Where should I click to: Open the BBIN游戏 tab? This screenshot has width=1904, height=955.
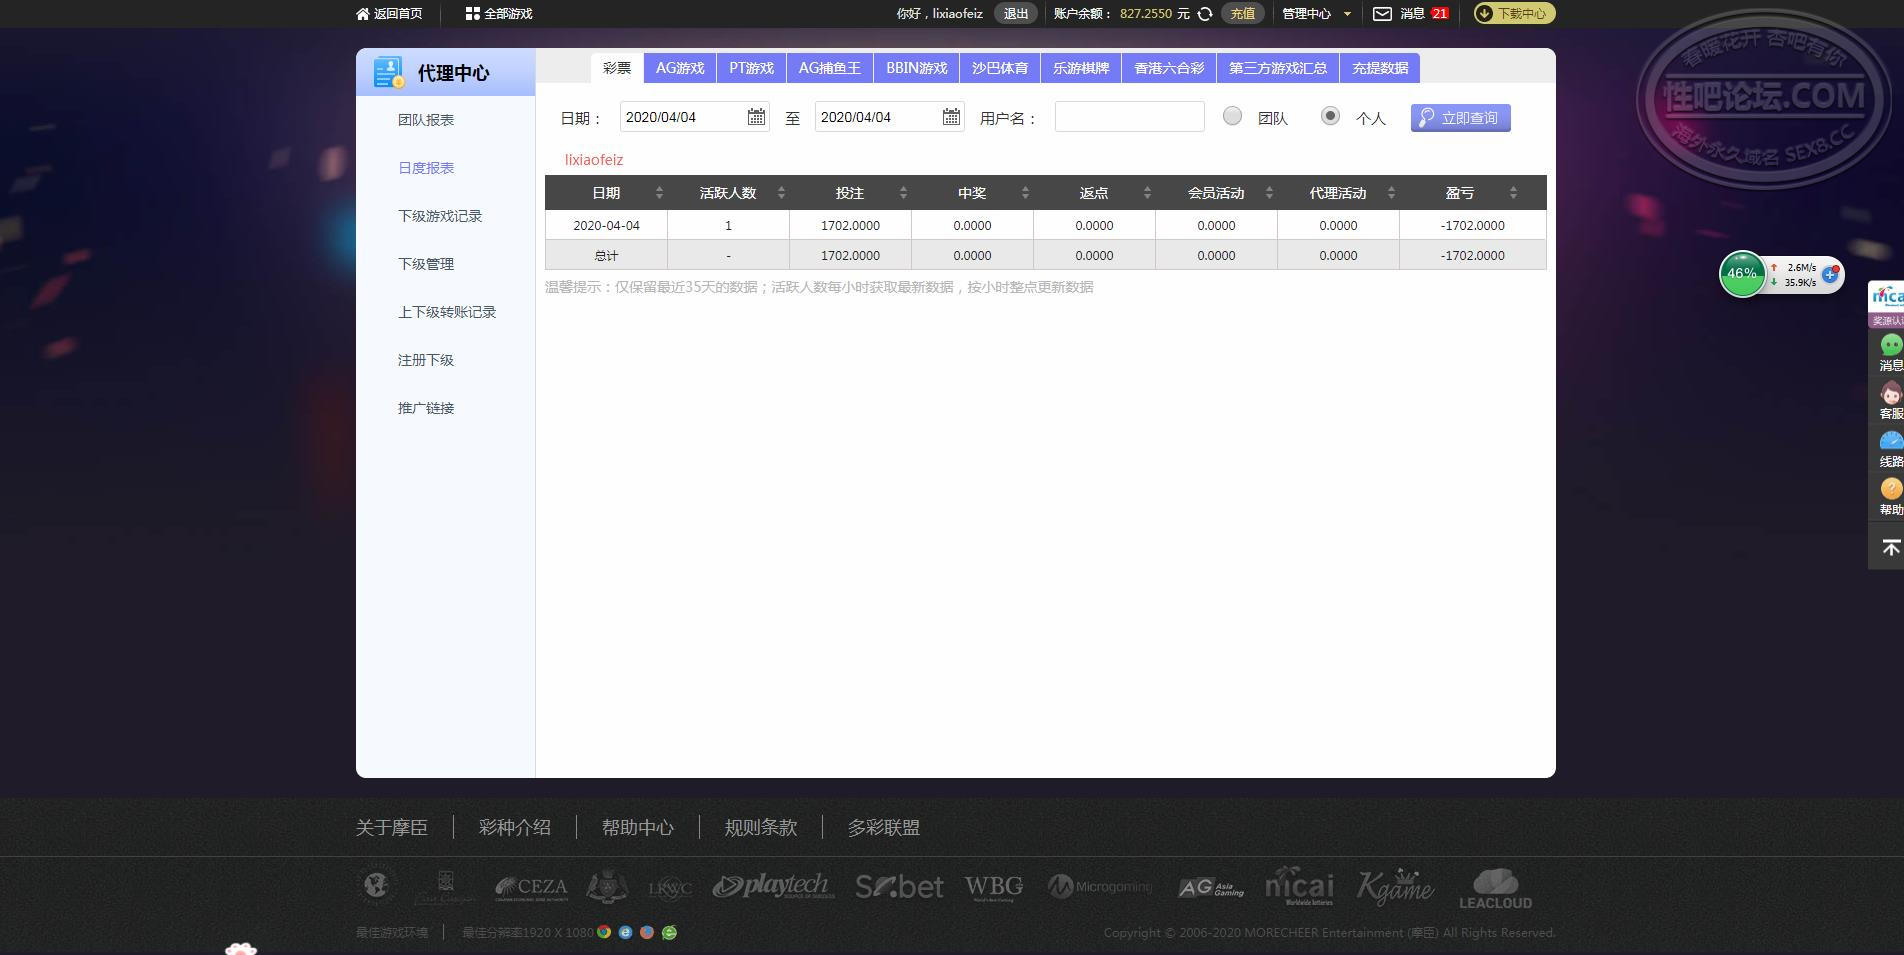pos(917,68)
